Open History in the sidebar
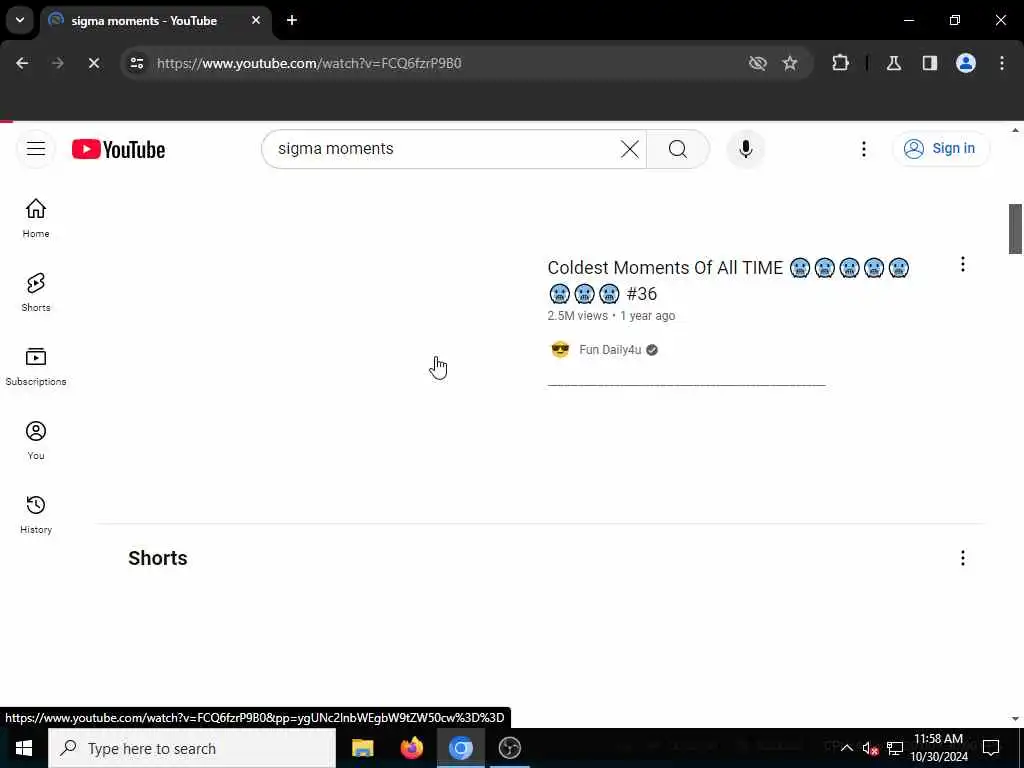Viewport: 1024px width, 768px height. tap(36, 515)
